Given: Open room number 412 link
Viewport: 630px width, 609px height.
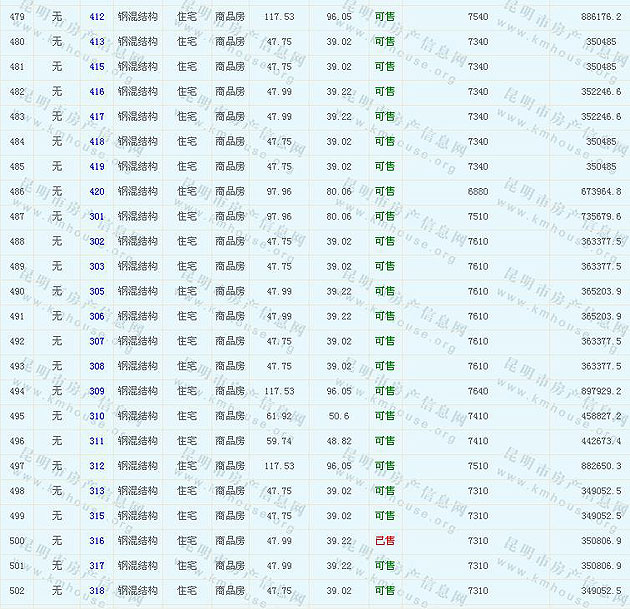Looking at the screenshot, I should [96, 17].
